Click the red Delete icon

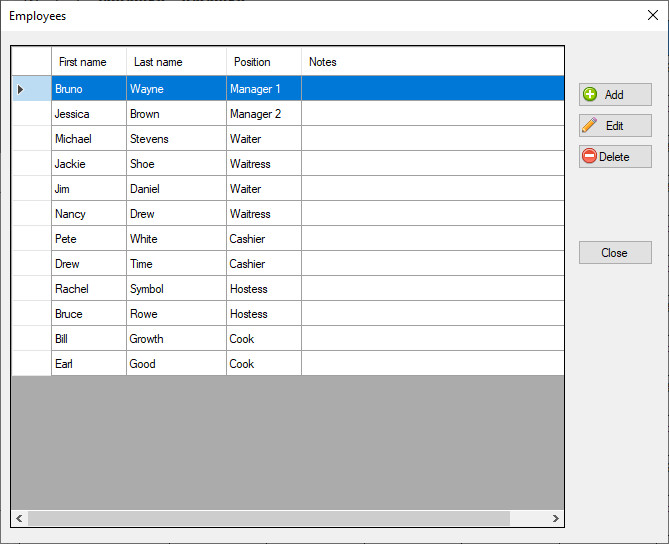pyautogui.click(x=589, y=156)
